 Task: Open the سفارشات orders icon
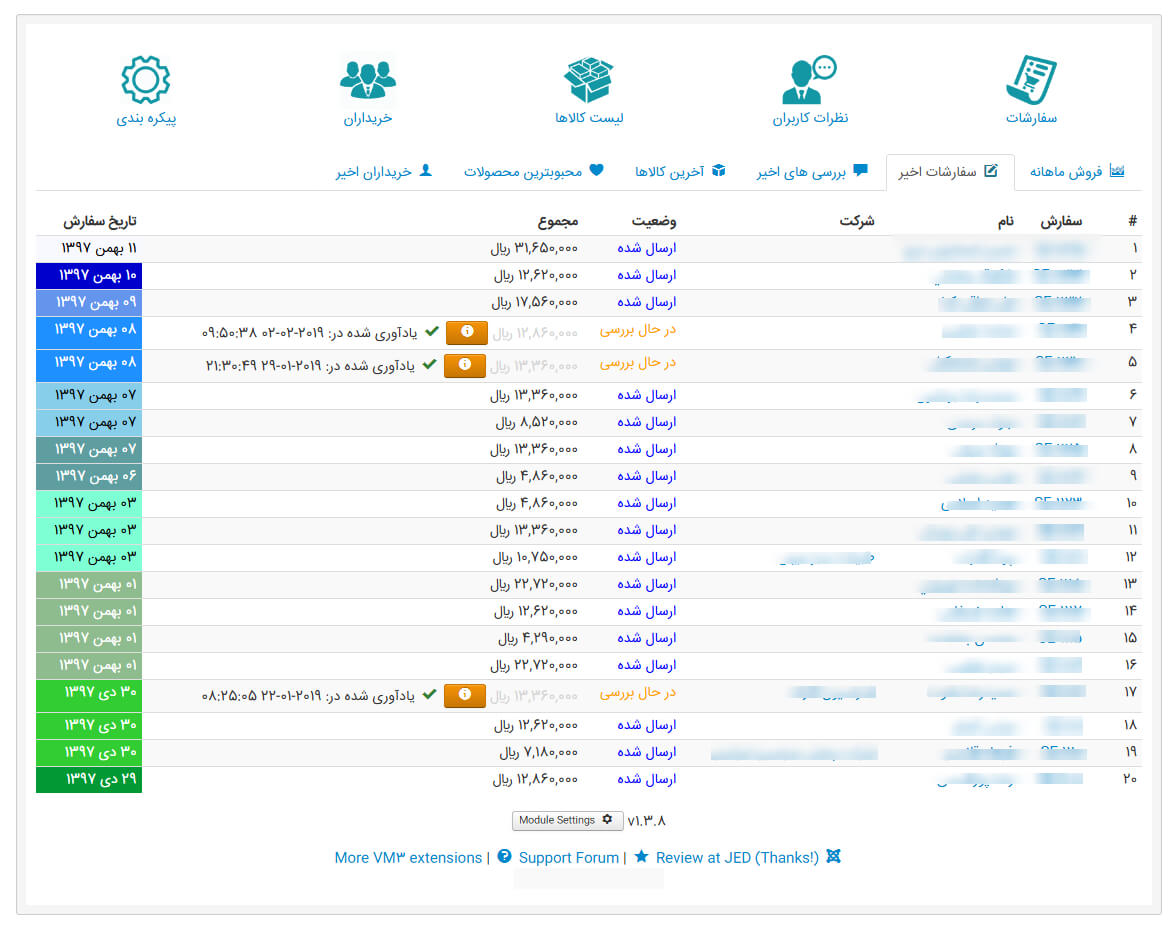pos(1031,80)
